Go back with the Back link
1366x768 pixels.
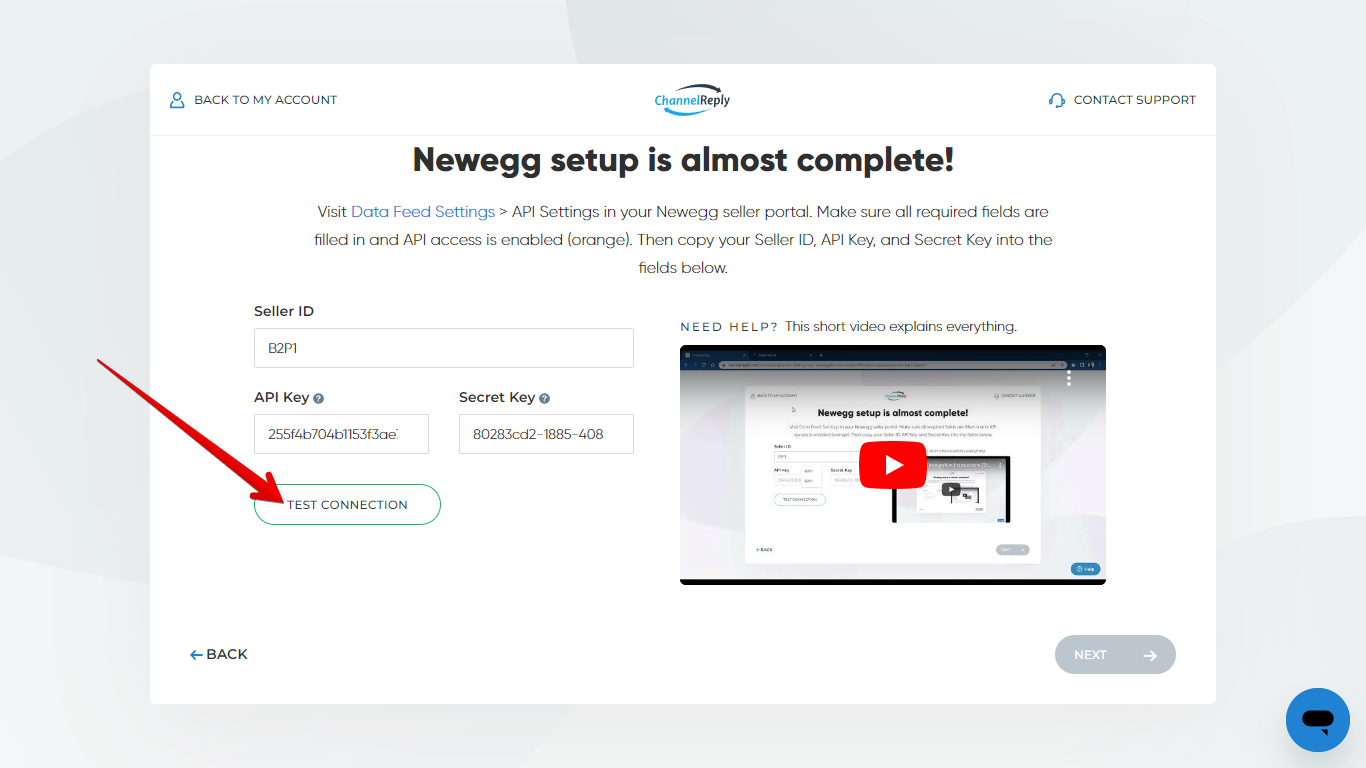click(x=219, y=654)
